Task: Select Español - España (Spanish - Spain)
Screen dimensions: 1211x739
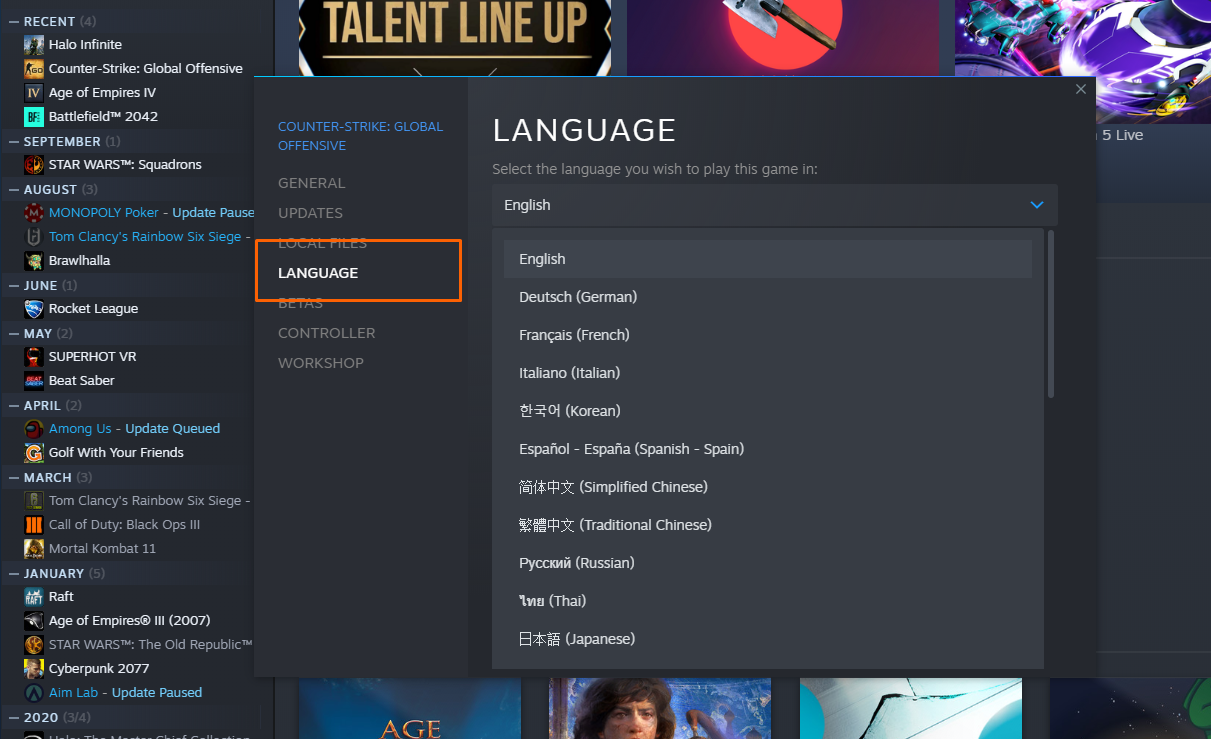Action: pyautogui.click(x=768, y=449)
